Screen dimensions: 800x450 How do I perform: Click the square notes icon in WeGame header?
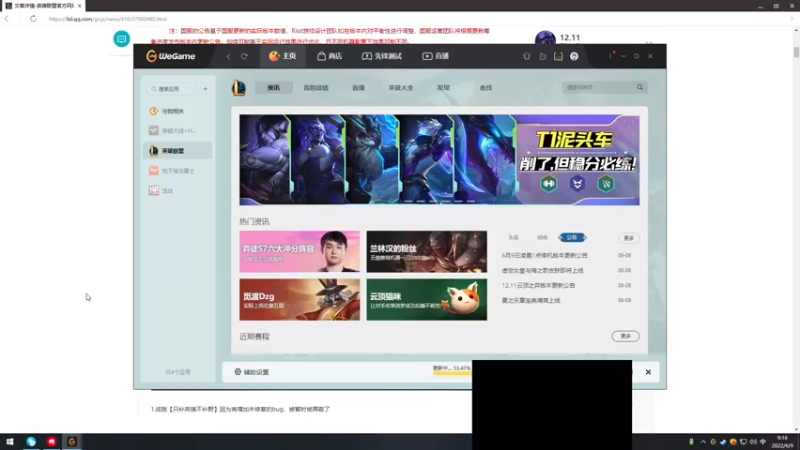[558, 56]
